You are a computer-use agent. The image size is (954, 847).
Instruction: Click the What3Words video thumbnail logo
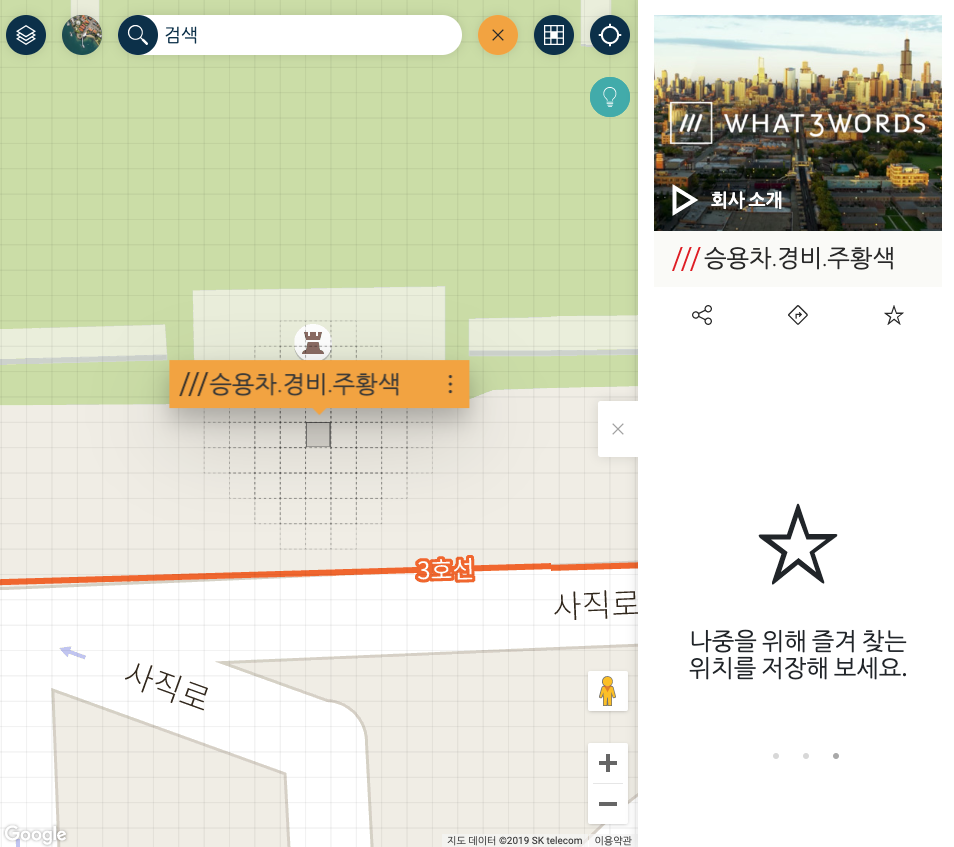tap(798, 124)
